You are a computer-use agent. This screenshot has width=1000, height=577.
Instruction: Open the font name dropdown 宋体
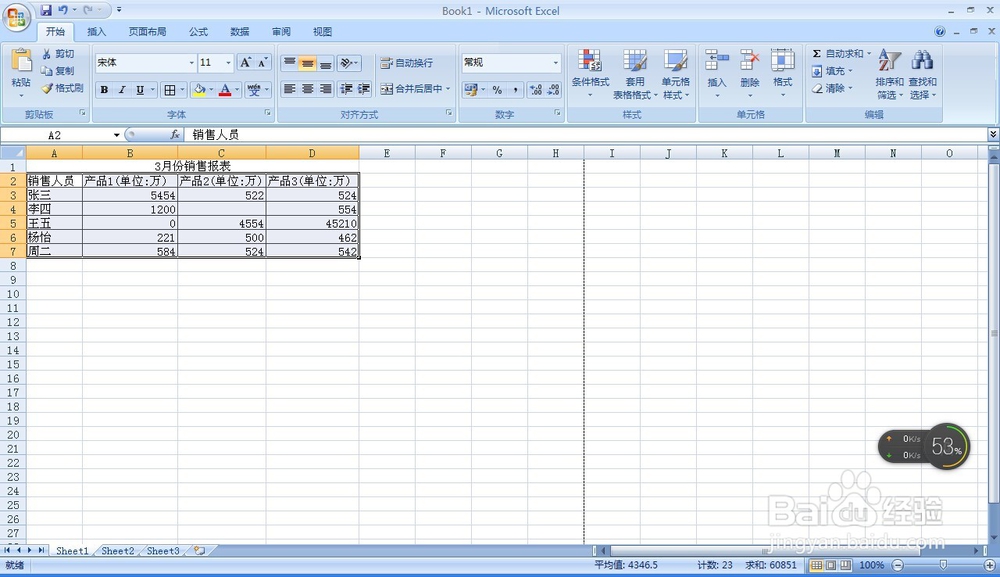191,62
